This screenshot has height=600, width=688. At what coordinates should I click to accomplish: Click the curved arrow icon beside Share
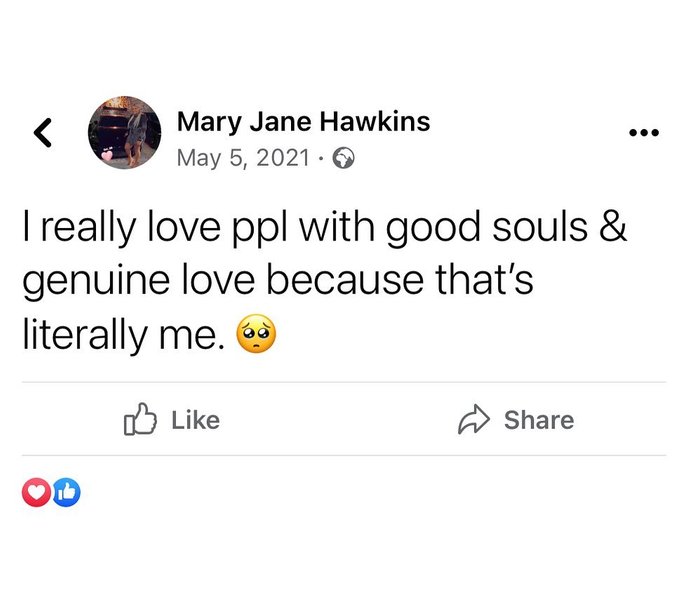pos(471,420)
